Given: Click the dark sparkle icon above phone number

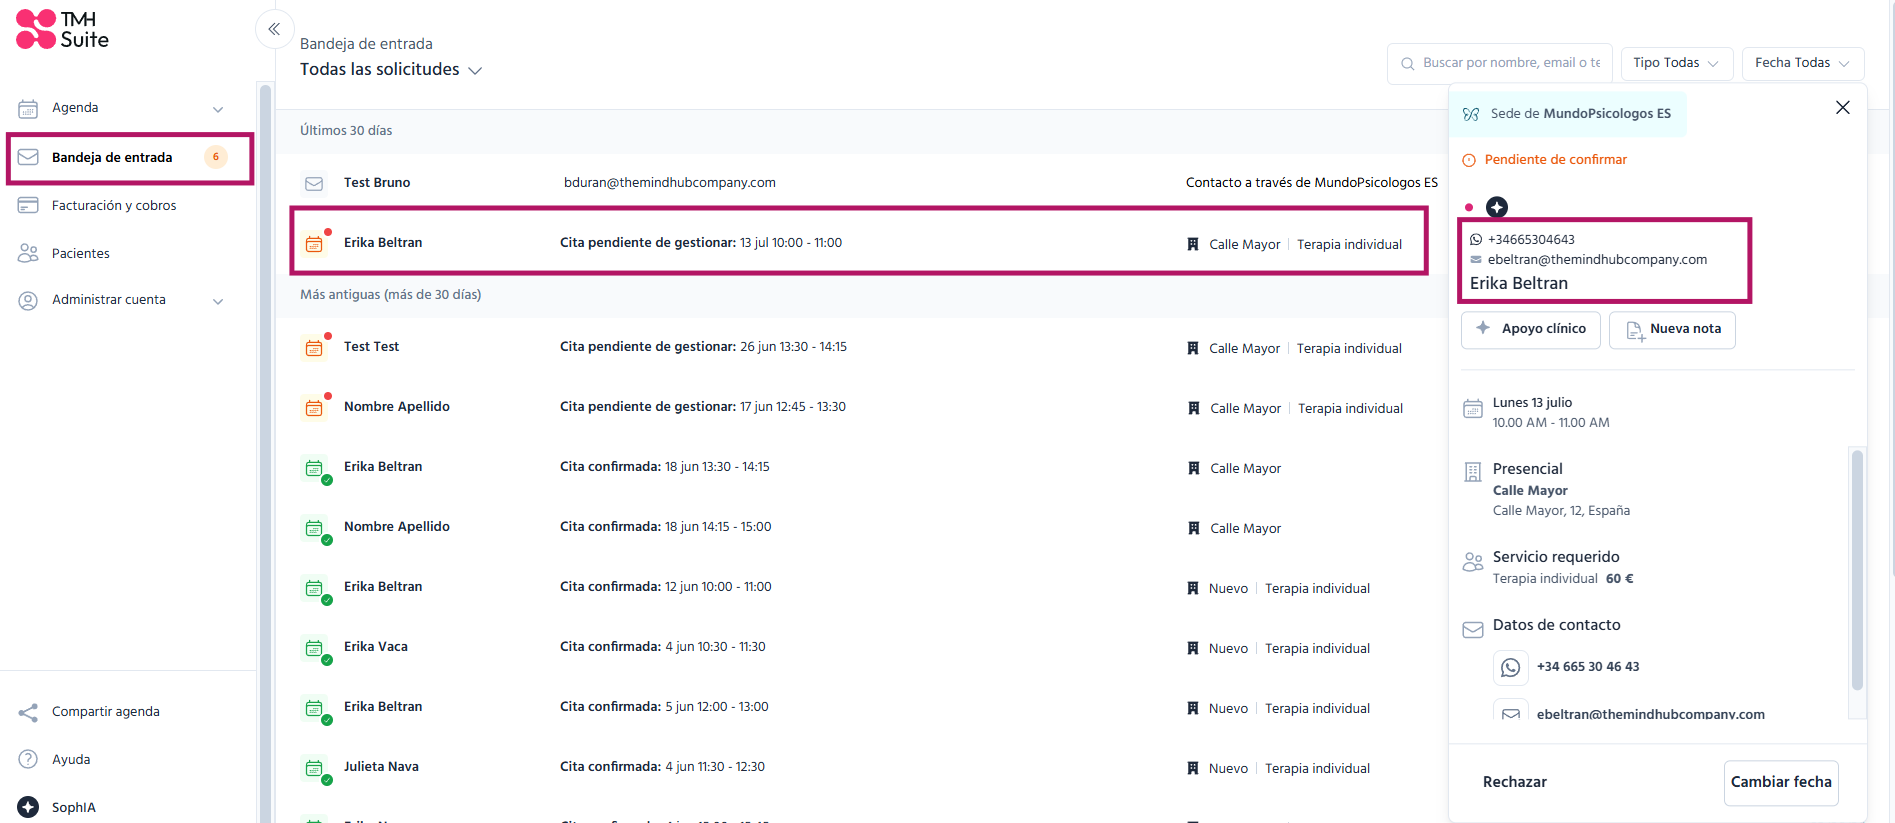Looking at the screenshot, I should pos(1496,207).
